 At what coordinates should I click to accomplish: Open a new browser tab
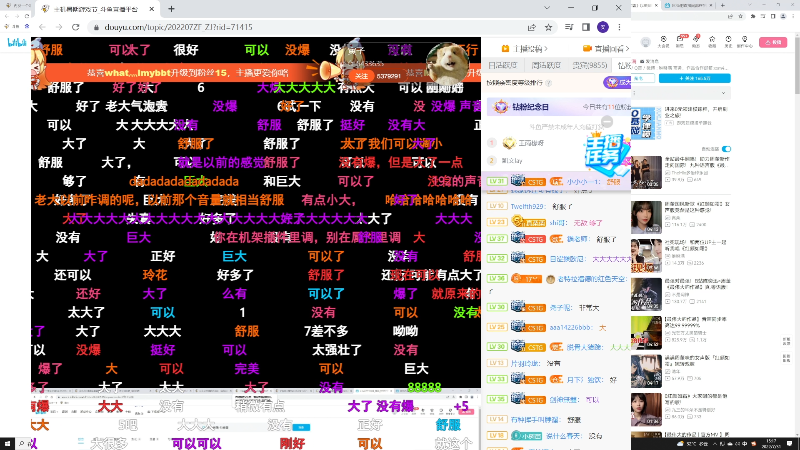coord(171,9)
